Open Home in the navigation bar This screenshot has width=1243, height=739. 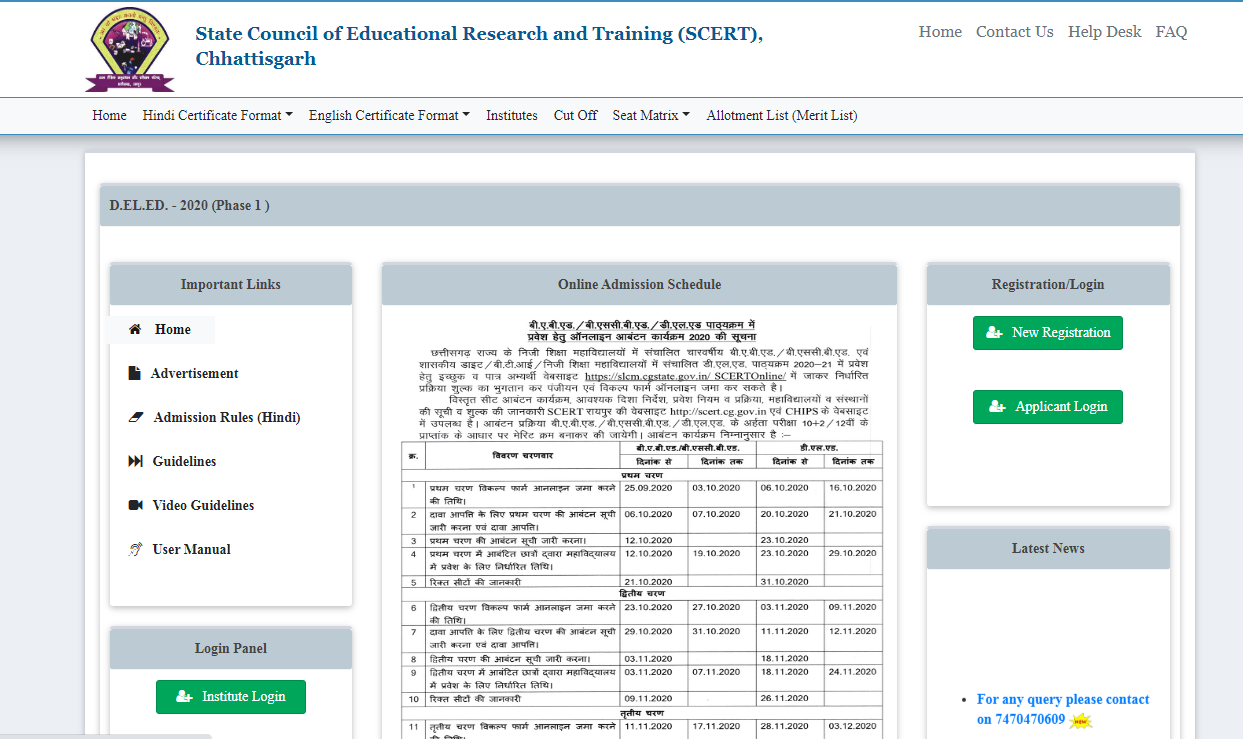[109, 115]
